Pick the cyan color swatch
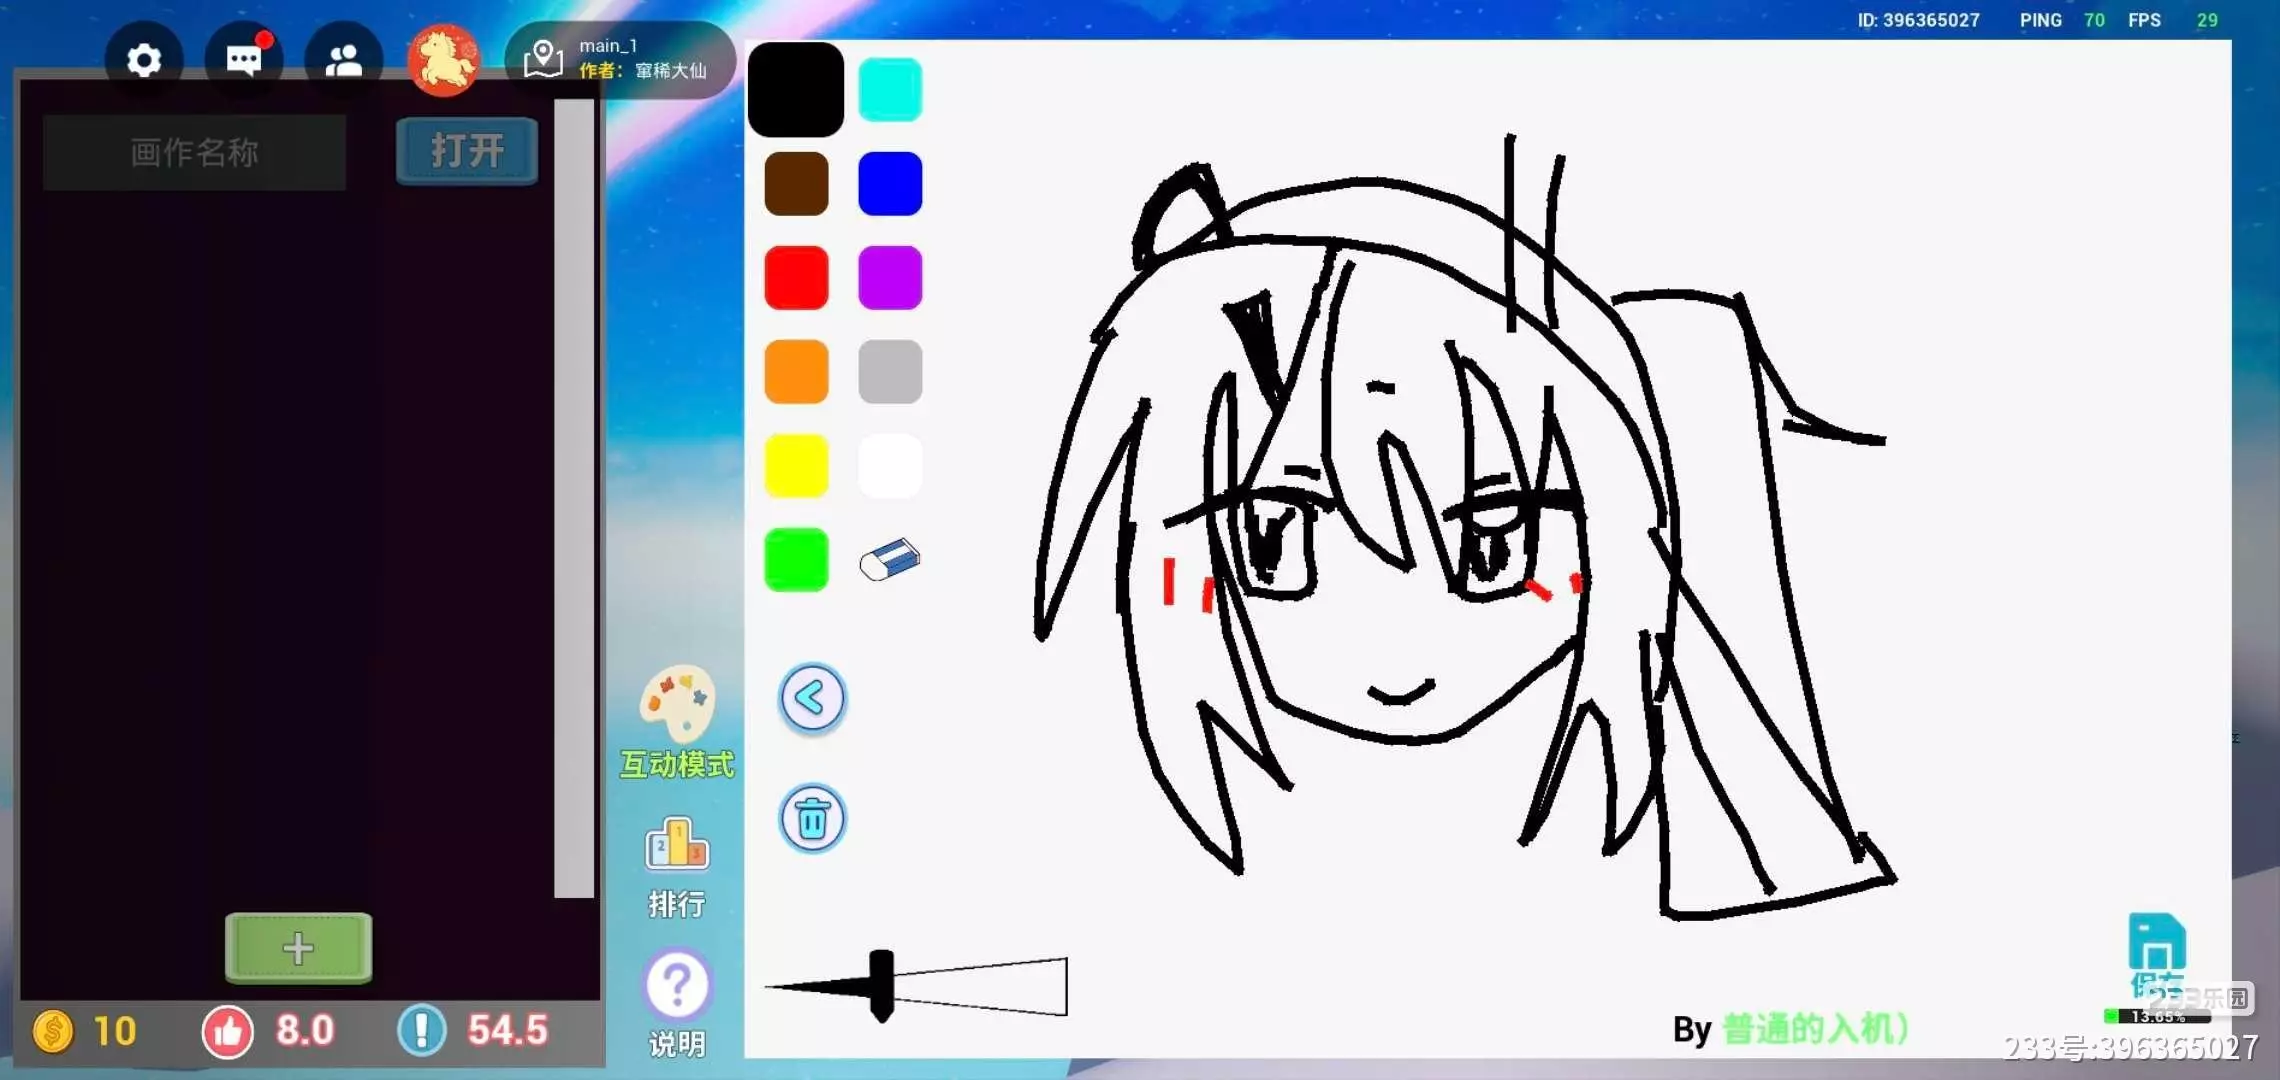Screen dimensions: 2280x1080 tap(890, 90)
